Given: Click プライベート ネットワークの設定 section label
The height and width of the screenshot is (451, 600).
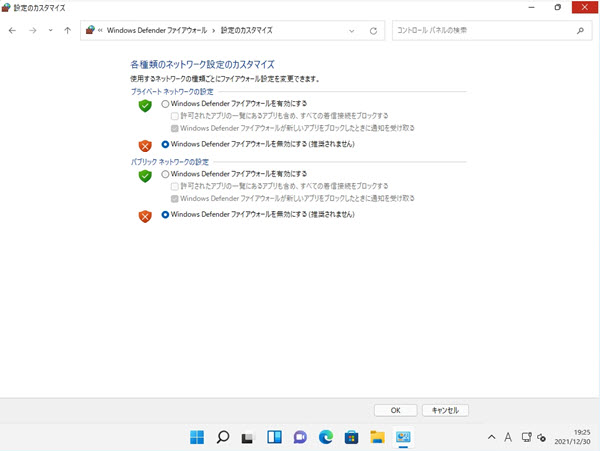Looking at the screenshot, I should [x=172, y=92].
